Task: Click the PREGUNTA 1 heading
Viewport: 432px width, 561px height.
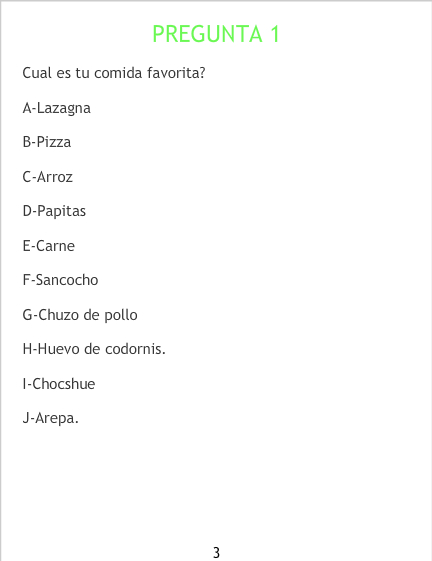Action: pyautogui.click(x=216, y=34)
